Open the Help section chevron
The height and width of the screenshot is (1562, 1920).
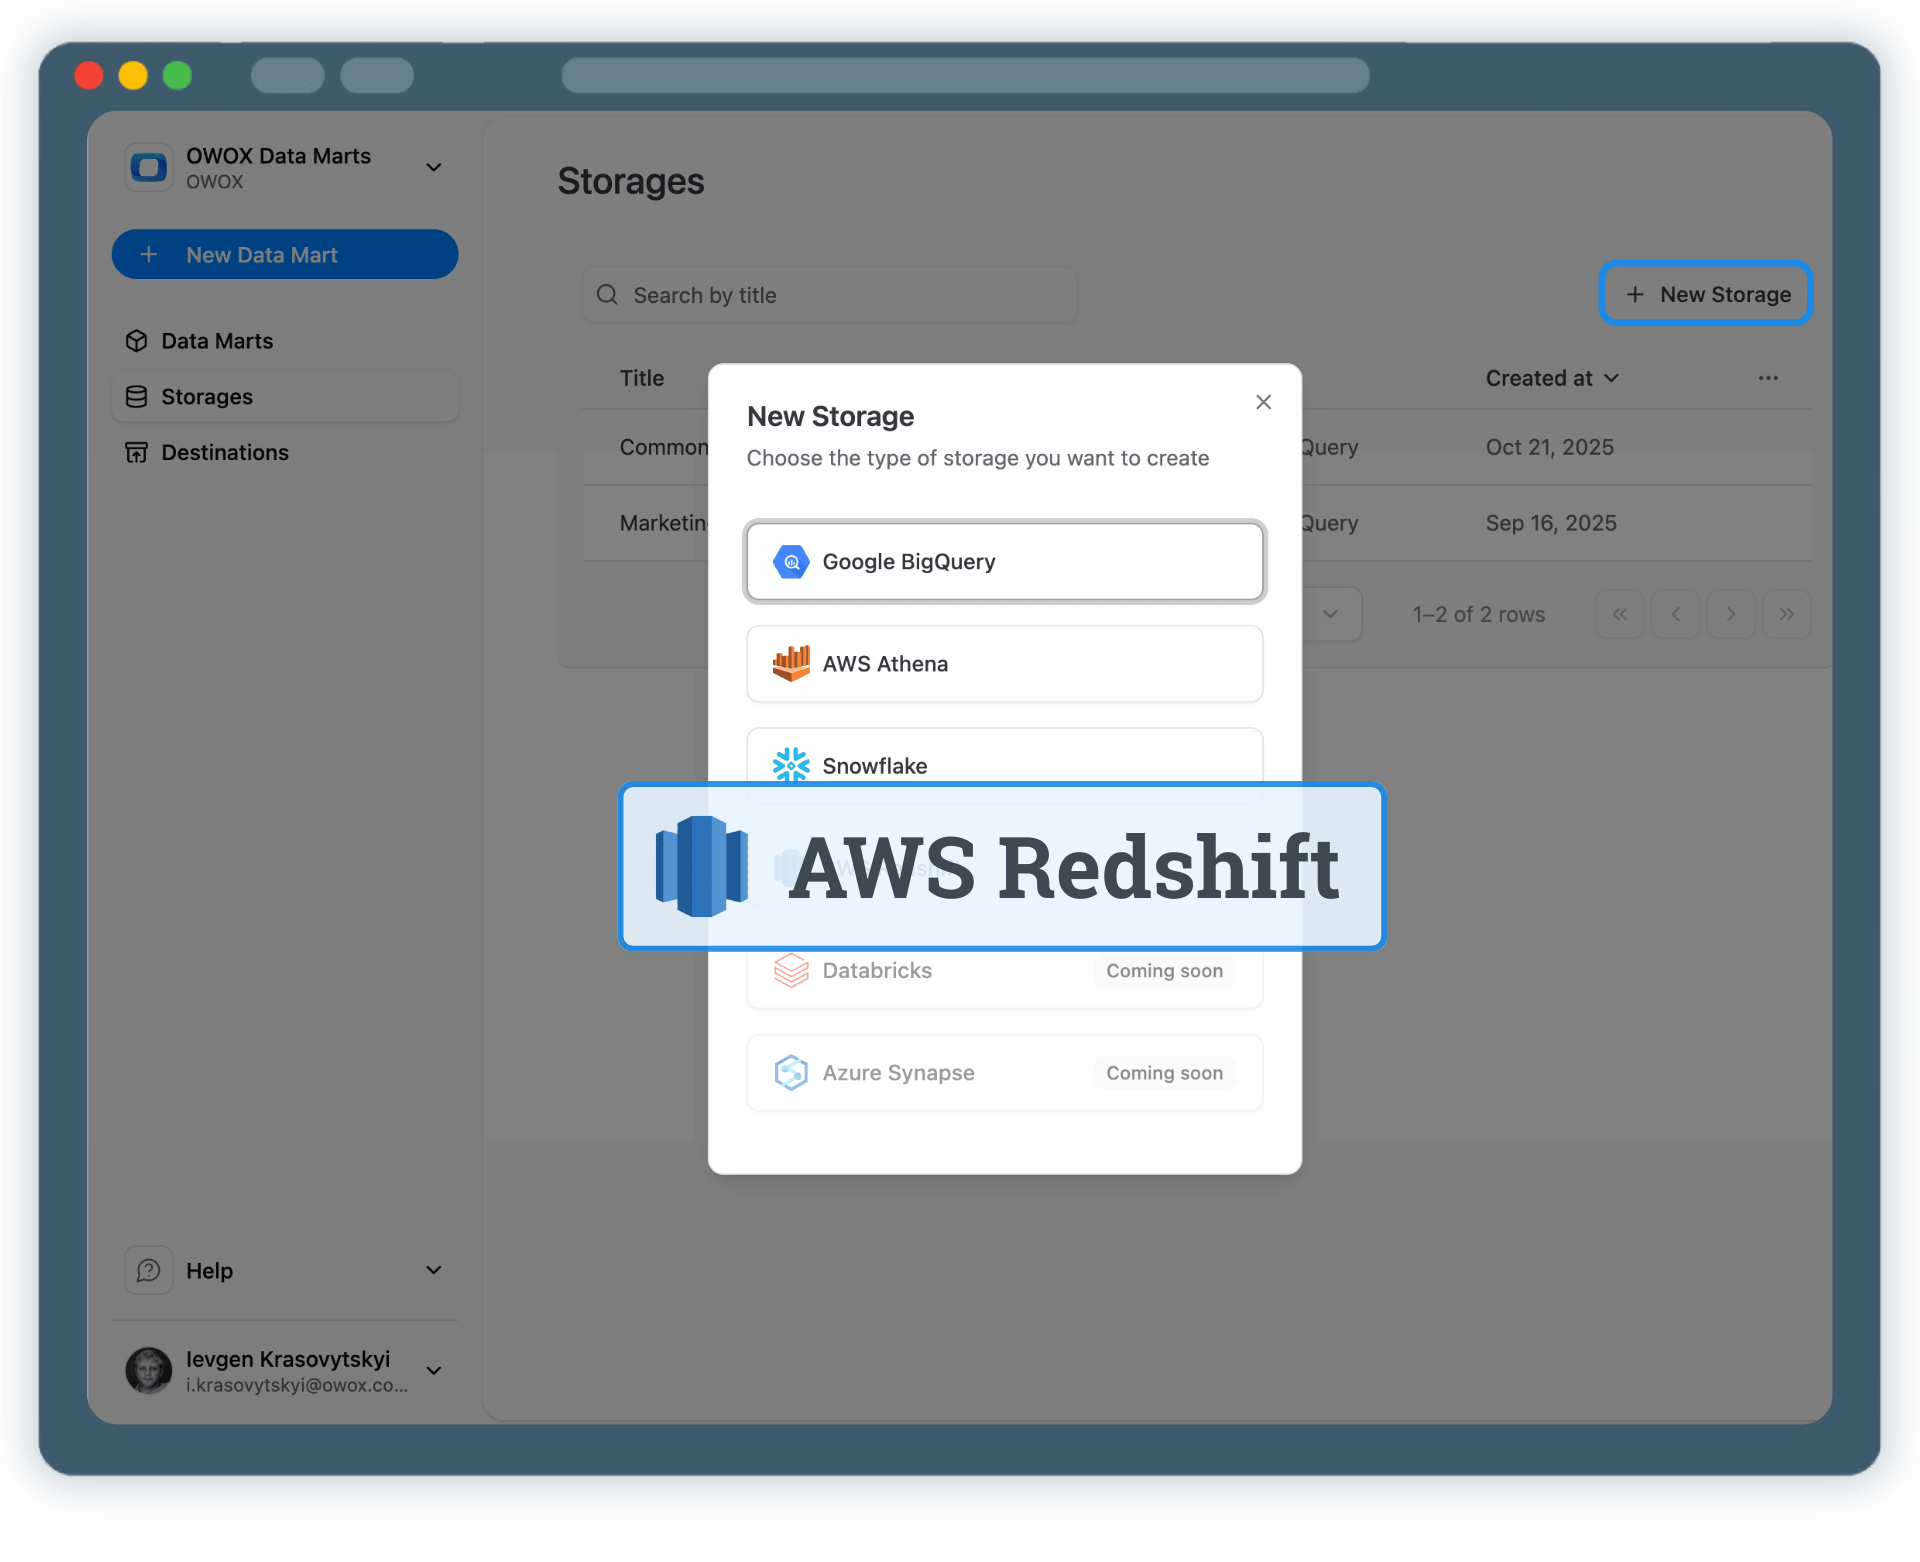click(x=434, y=1269)
